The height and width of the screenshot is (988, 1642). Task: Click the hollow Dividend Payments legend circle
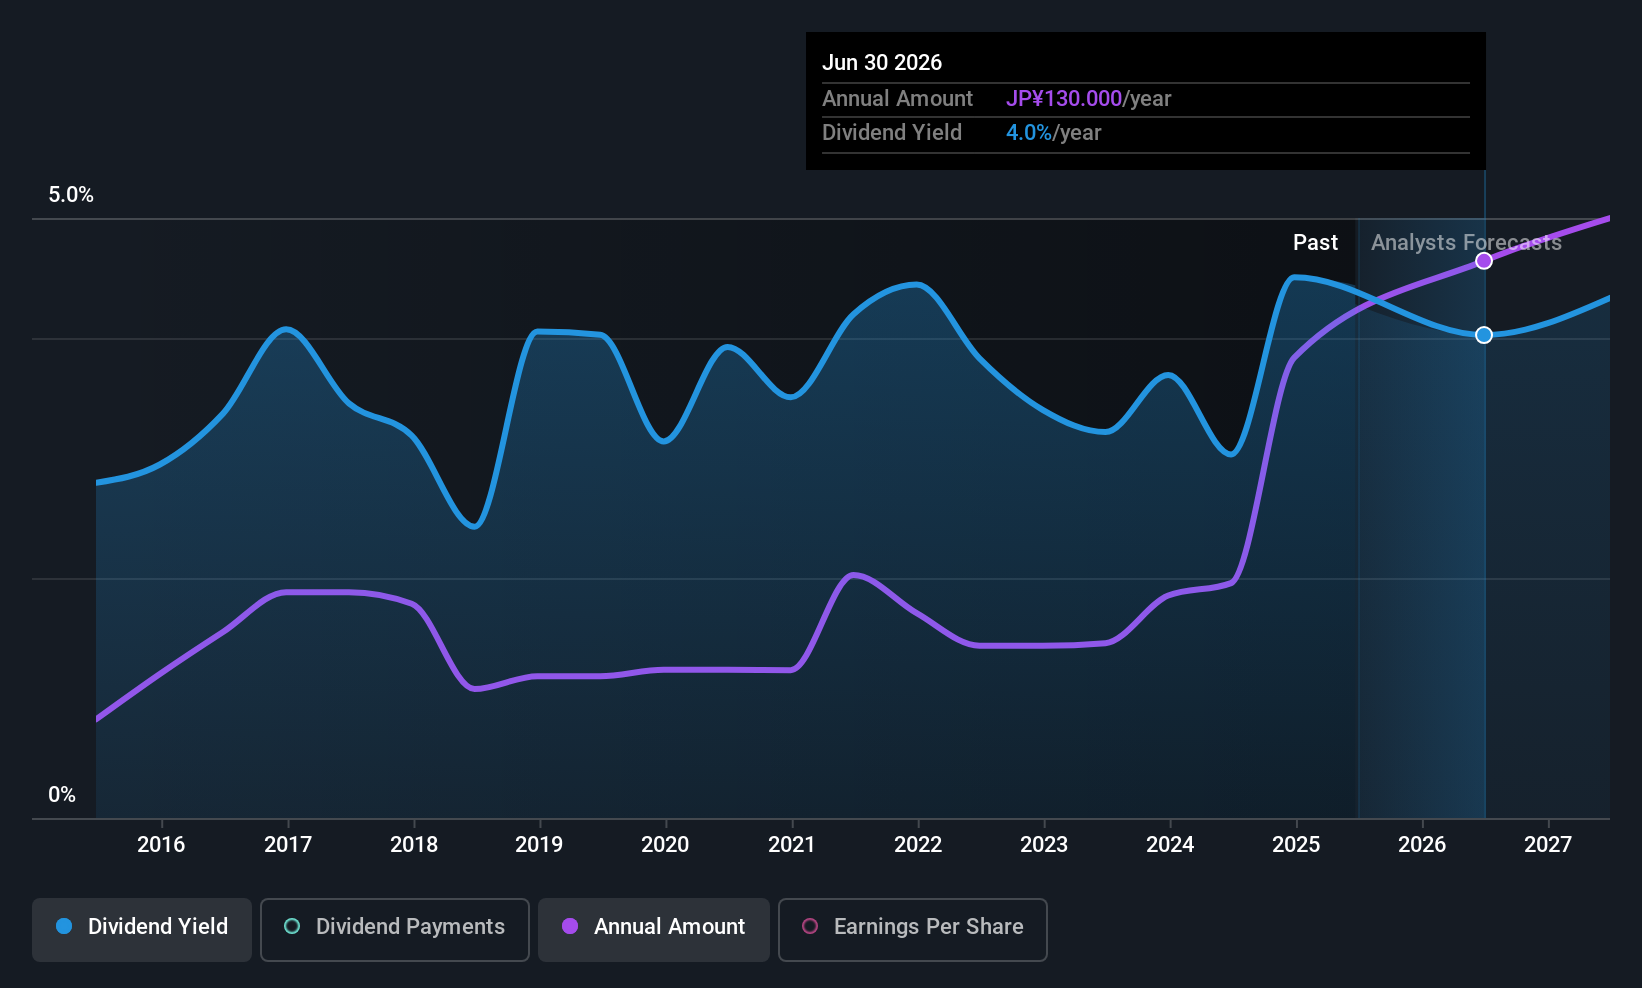point(292,926)
